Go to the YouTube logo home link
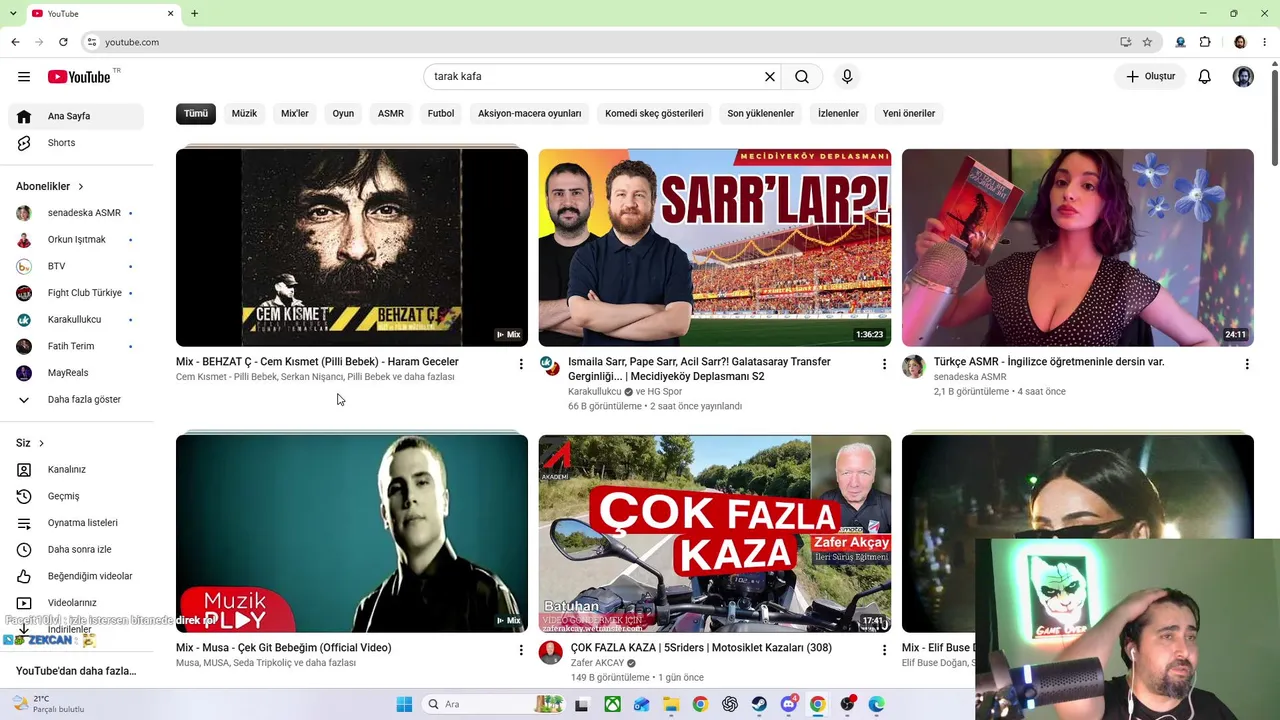This screenshot has width=1280, height=720. click(x=79, y=77)
